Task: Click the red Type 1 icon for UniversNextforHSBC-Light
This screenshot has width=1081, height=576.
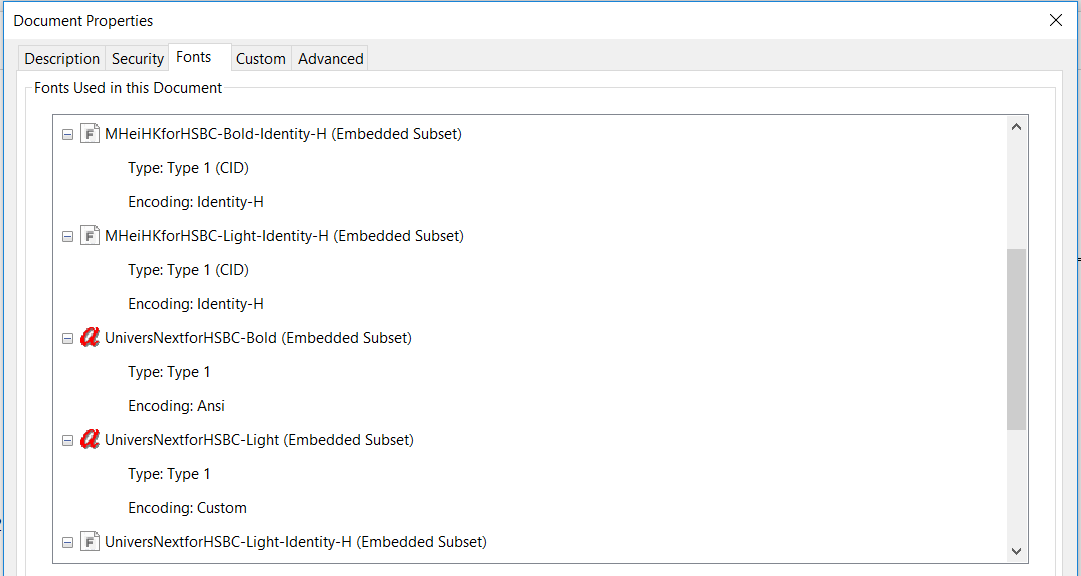Action: pos(90,440)
